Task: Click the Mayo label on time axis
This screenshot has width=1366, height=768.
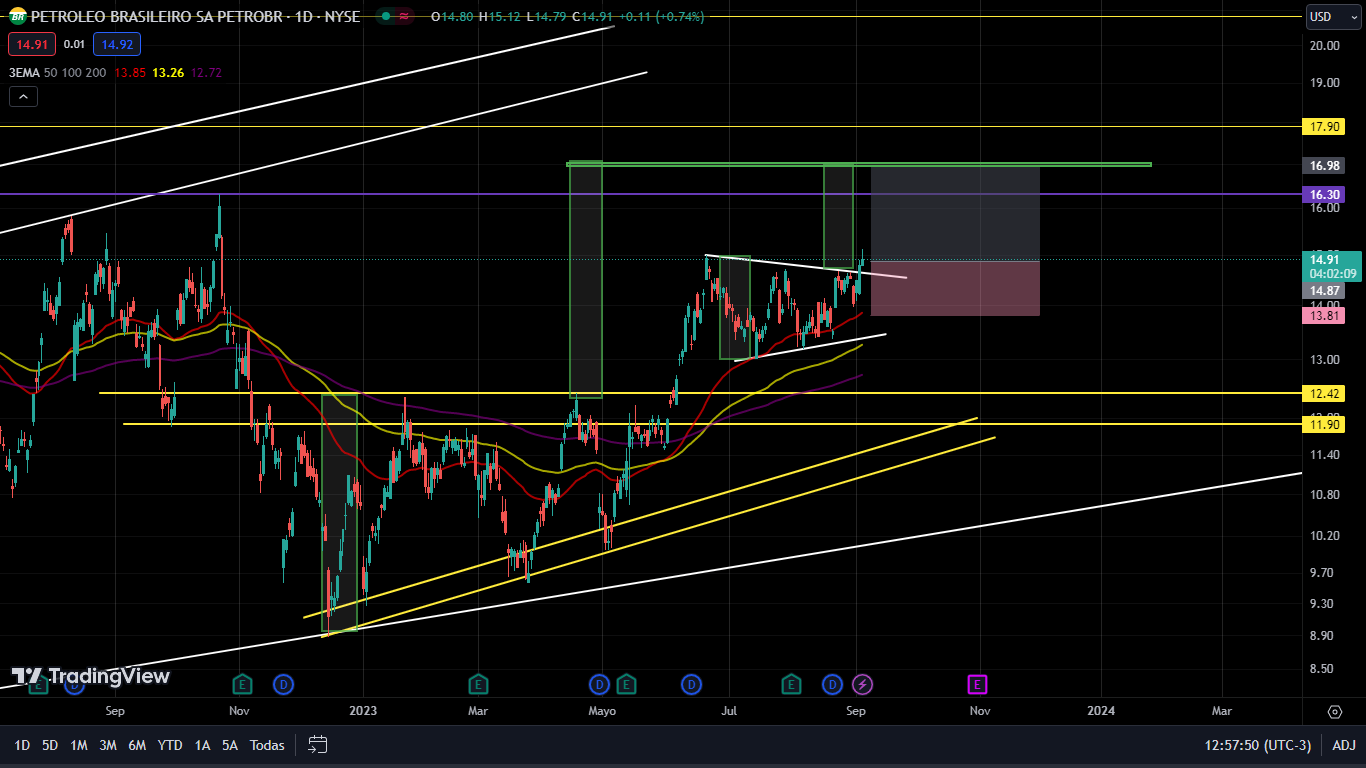Action: pos(602,711)
